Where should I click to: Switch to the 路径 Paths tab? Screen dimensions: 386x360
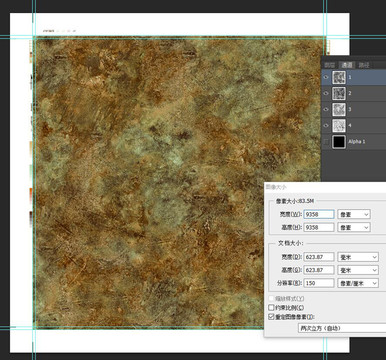point(364,65)
